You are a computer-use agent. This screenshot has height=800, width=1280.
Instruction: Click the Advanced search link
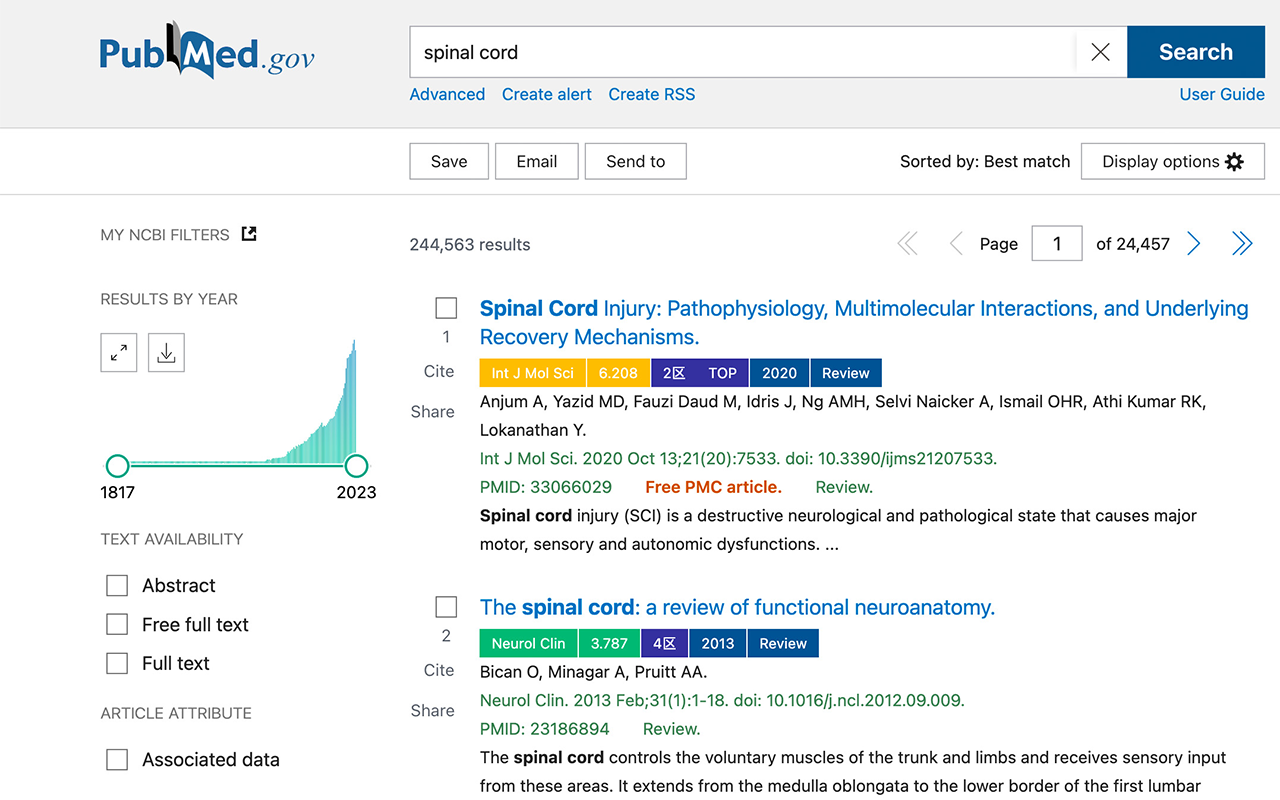coord(447,94)
